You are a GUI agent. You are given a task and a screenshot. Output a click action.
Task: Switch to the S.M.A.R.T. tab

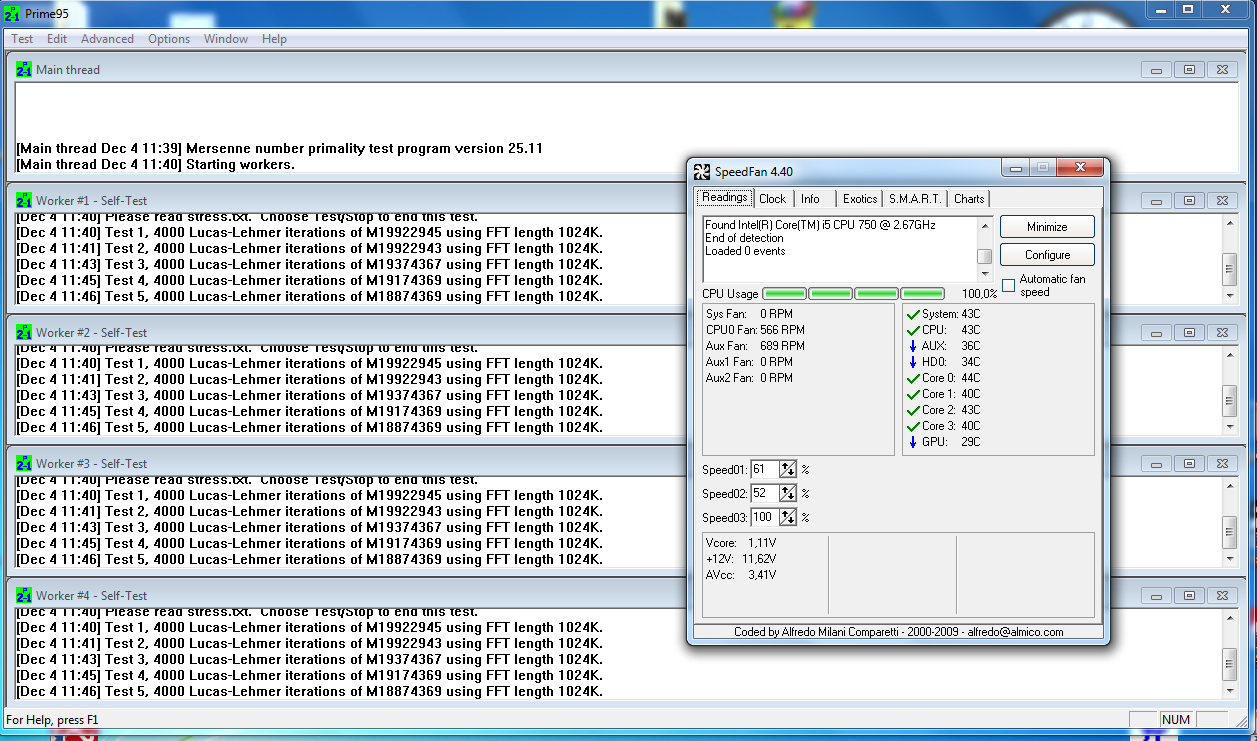[915, 199]
